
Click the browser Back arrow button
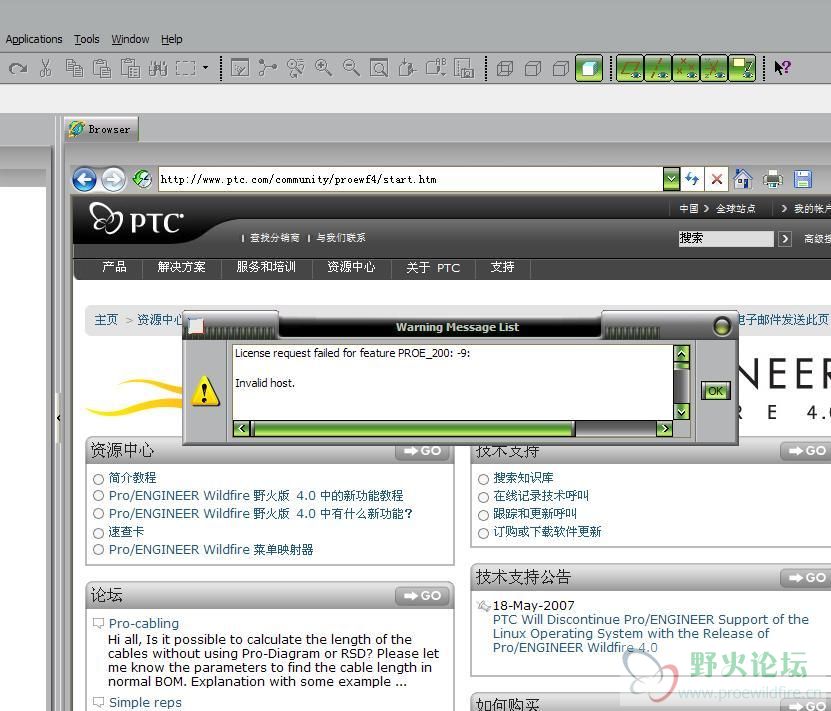[84, 180]
